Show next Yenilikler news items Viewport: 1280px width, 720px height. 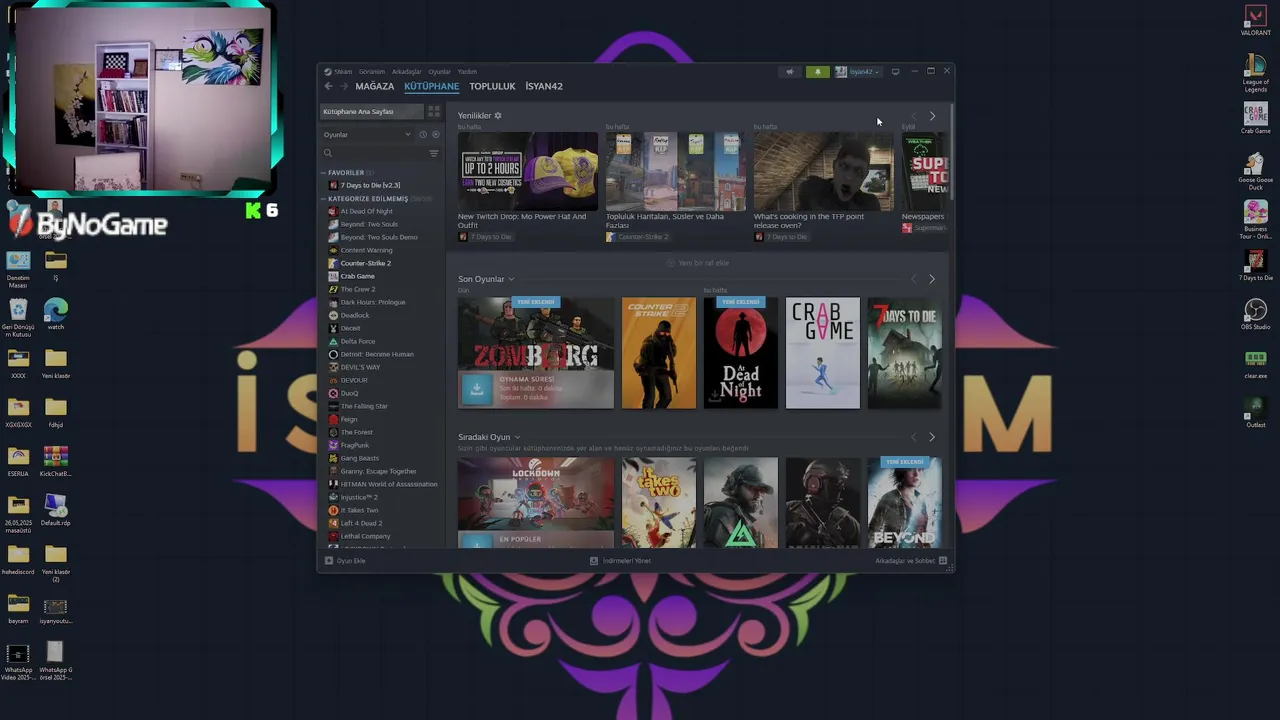(932, 116)
